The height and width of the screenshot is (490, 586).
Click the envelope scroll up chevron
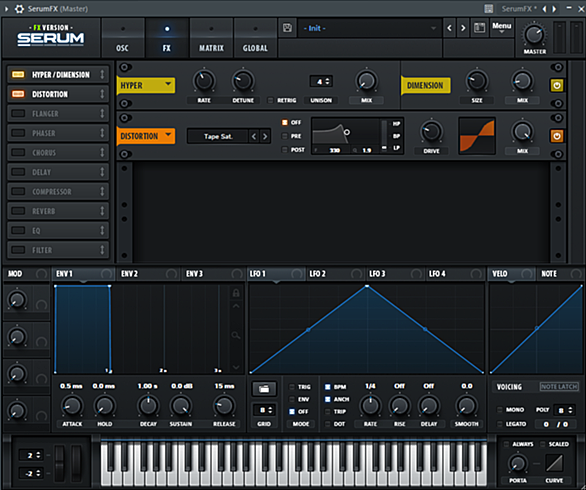tap(236, 306)
